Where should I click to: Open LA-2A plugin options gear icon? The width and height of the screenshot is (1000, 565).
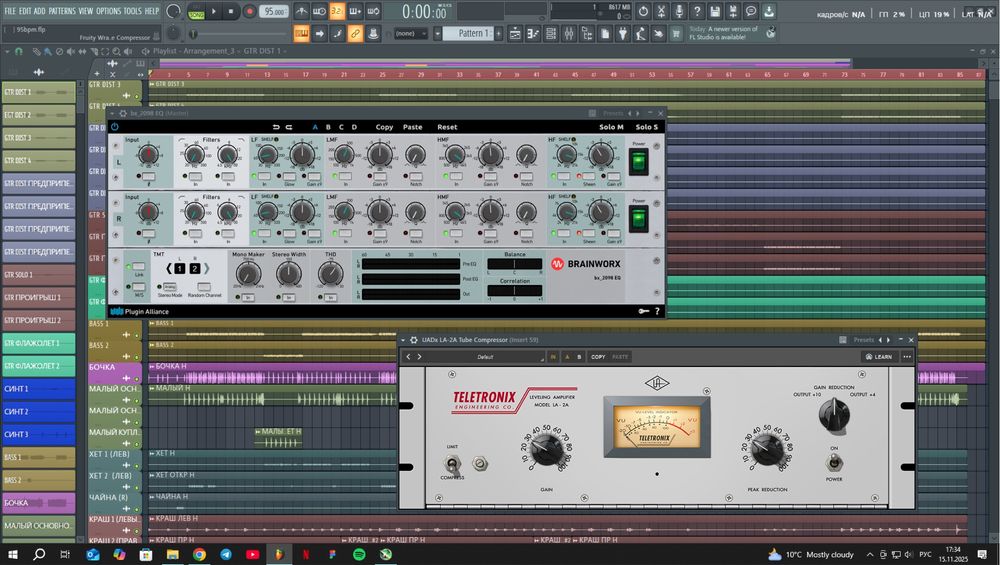pos(414,340)
